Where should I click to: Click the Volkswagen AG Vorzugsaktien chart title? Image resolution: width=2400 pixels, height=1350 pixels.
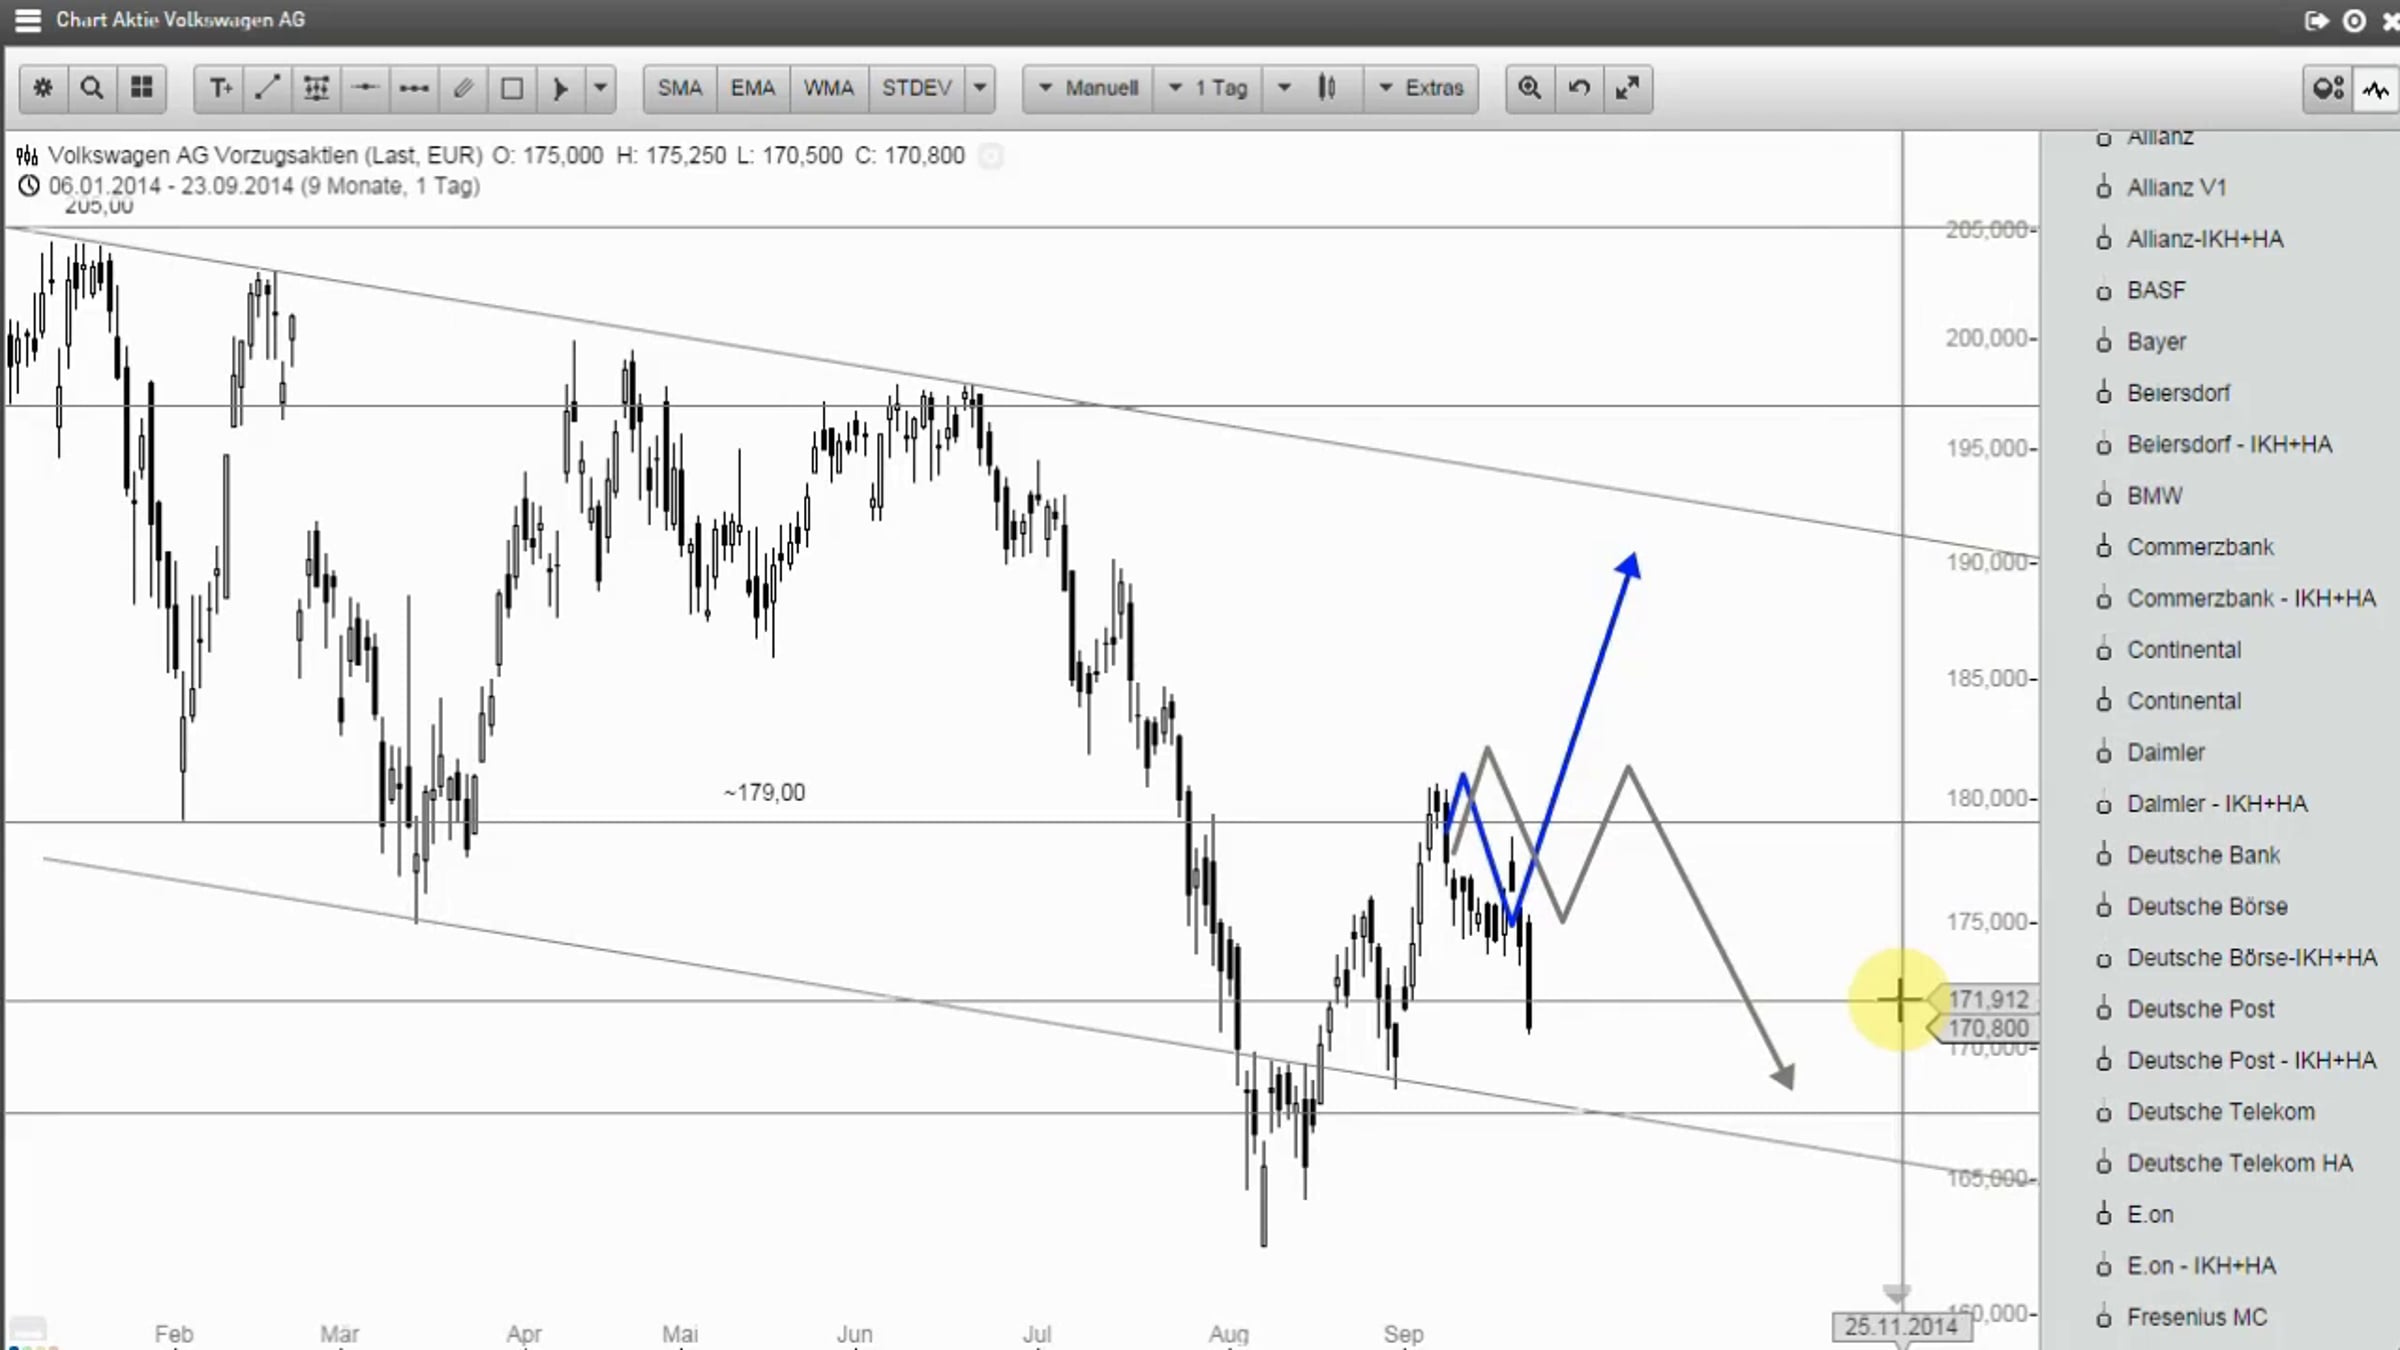(265, 156)
